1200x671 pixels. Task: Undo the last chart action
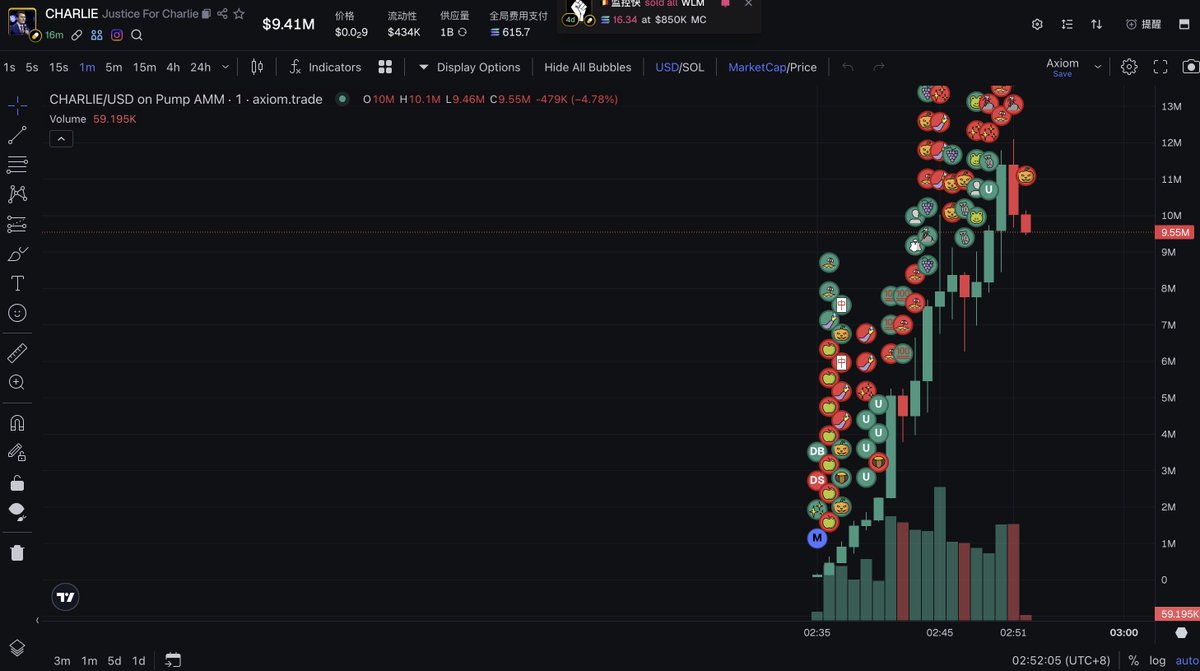pos(848,67)
